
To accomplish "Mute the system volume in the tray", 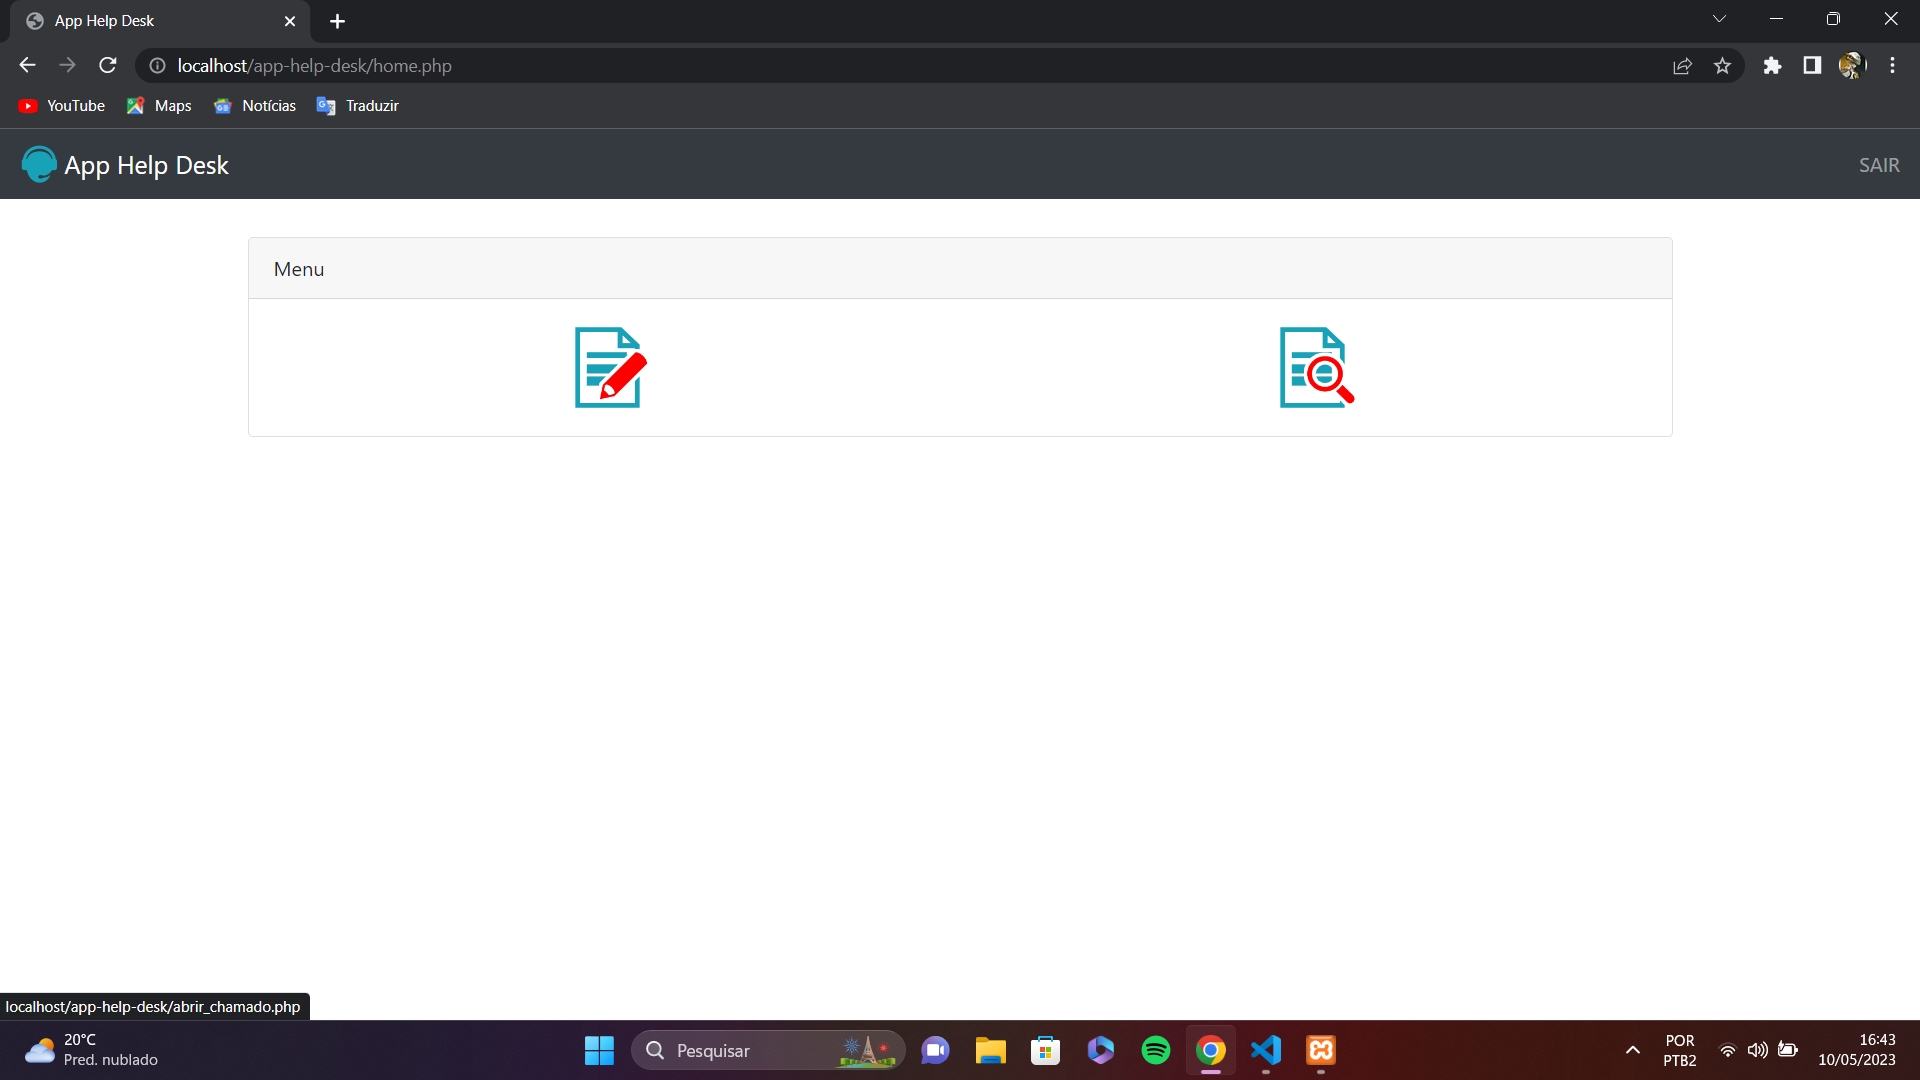I will click(x=1759, y=1050).
